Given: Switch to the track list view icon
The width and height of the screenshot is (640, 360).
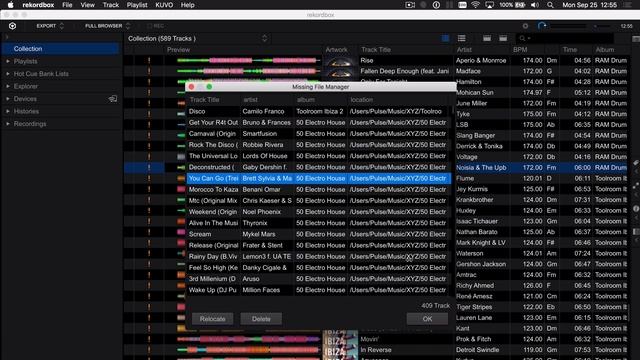Looking at the screenshot, I should (462, 38).
